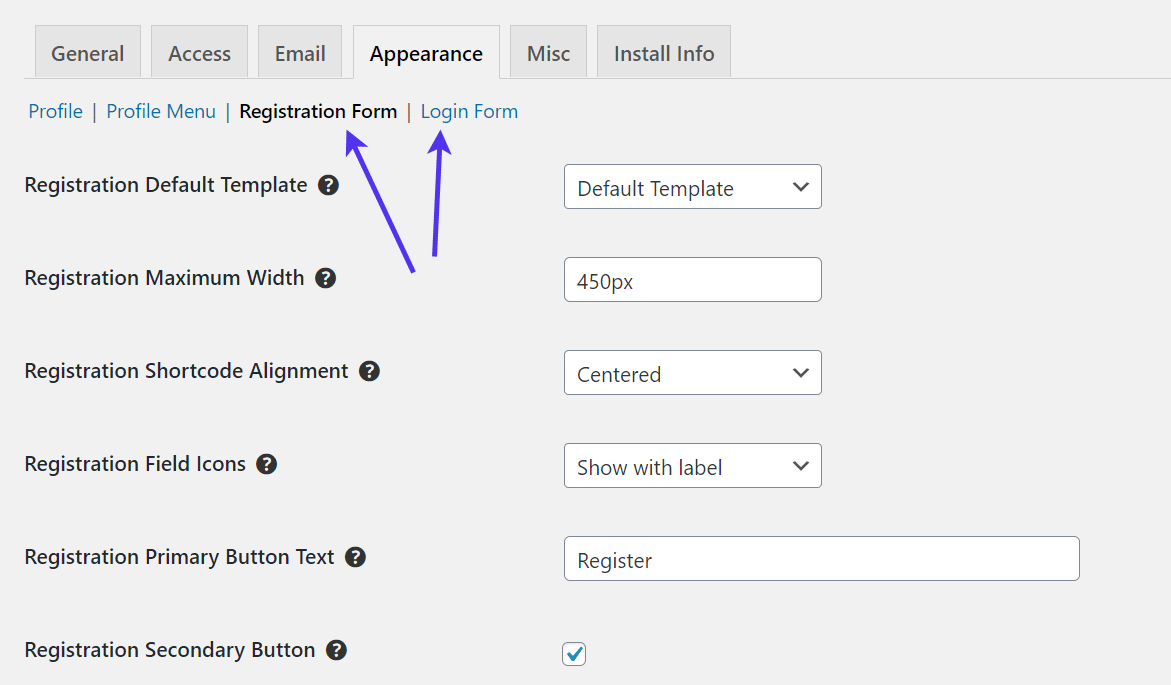This screenshot has height=685, width=1171.
Task: Open the Profile Menu settings link
Action: (161, 111)
